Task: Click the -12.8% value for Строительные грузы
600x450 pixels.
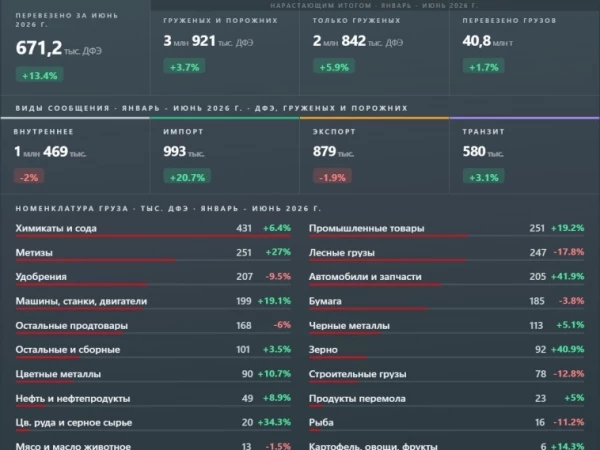Action: coord(569,373)
